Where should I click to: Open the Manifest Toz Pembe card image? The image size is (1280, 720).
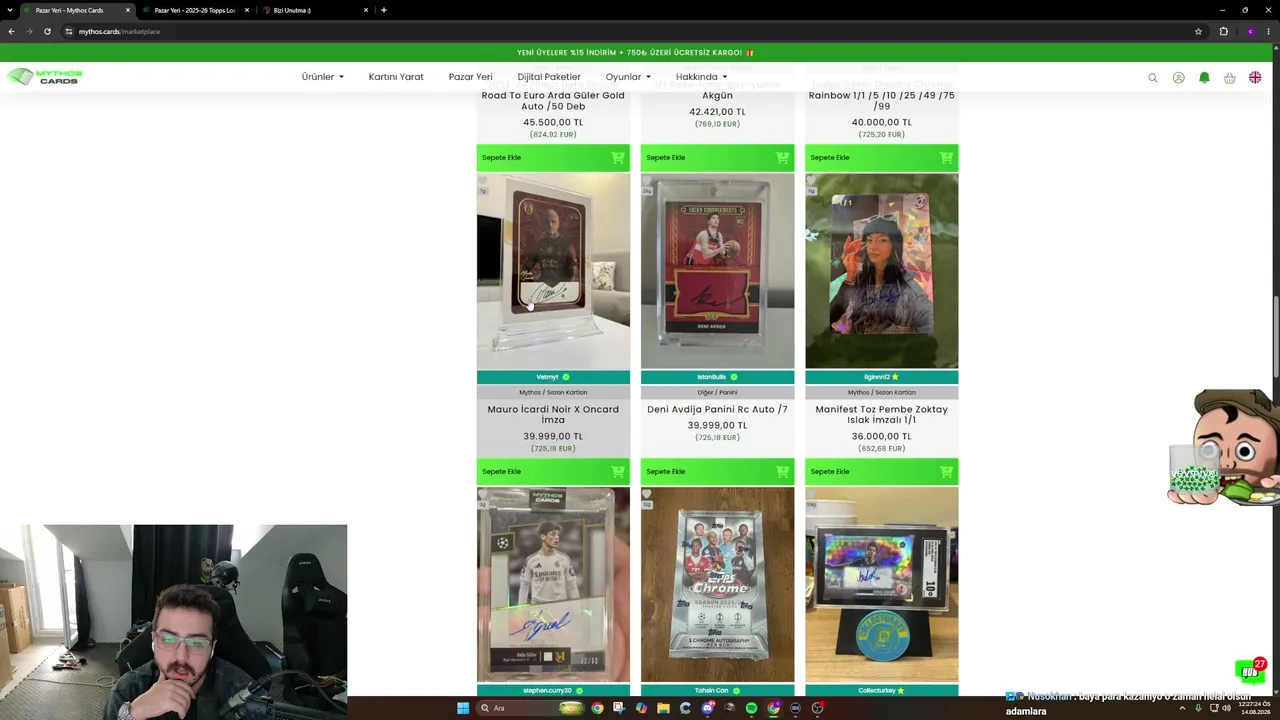coord(881,271)
